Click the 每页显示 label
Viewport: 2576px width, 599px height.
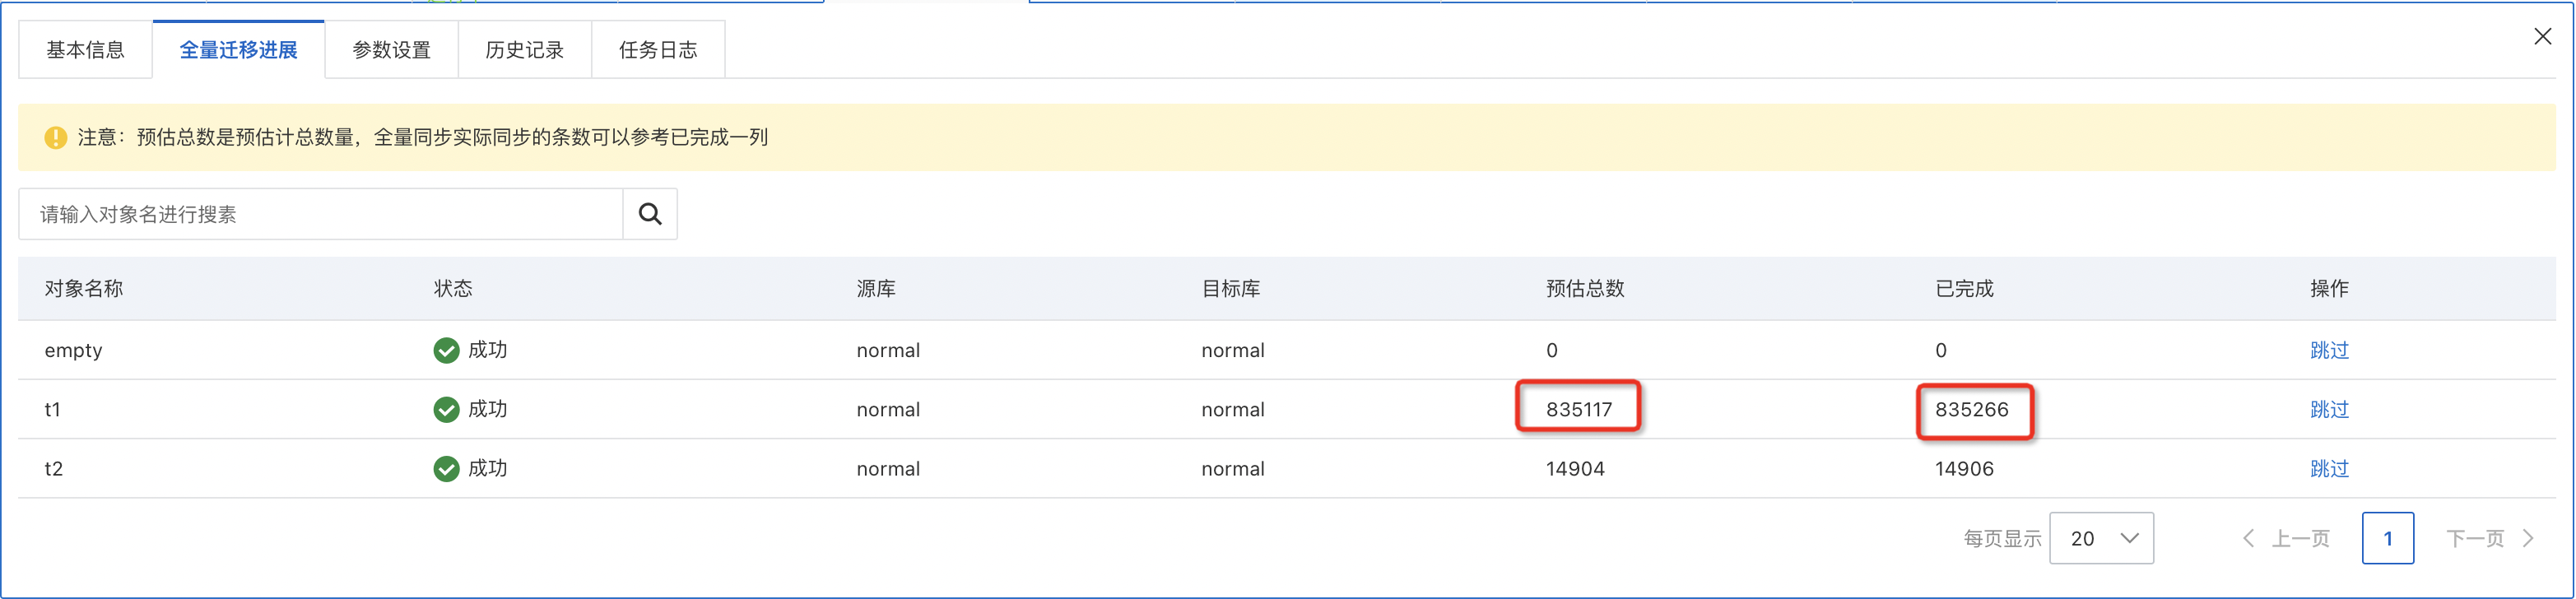[2002, 538]
